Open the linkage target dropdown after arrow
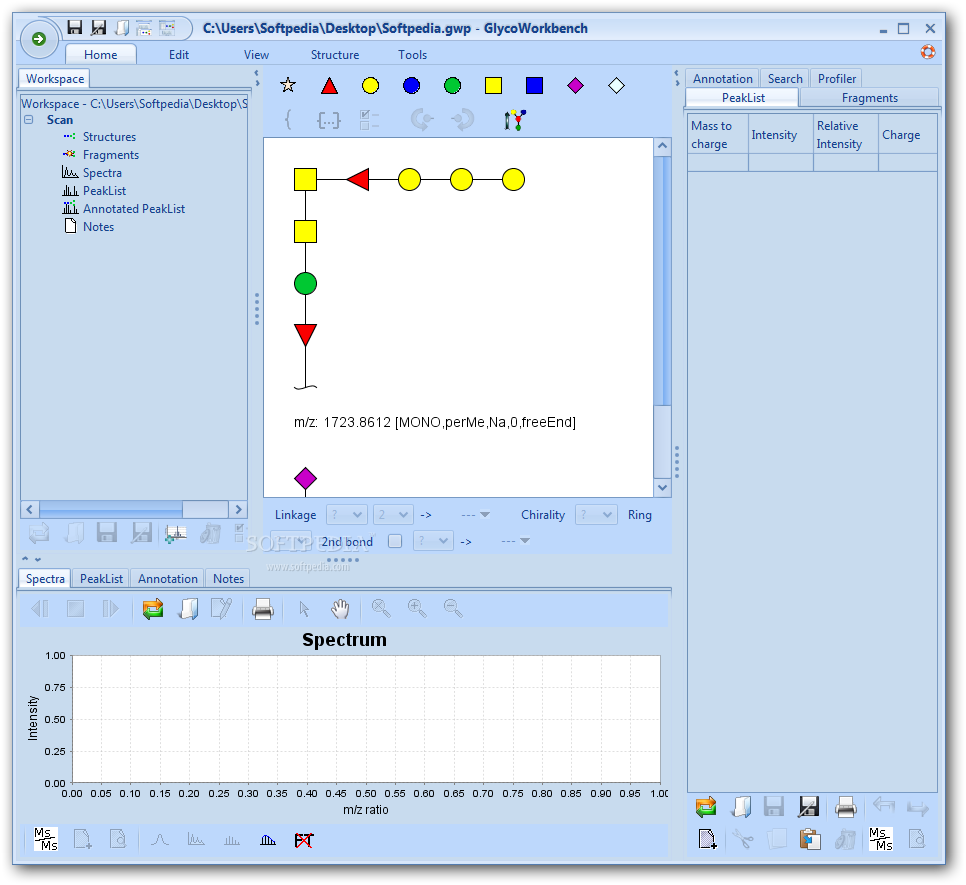This screenshot has width=966, height=885. coord(475,515)
